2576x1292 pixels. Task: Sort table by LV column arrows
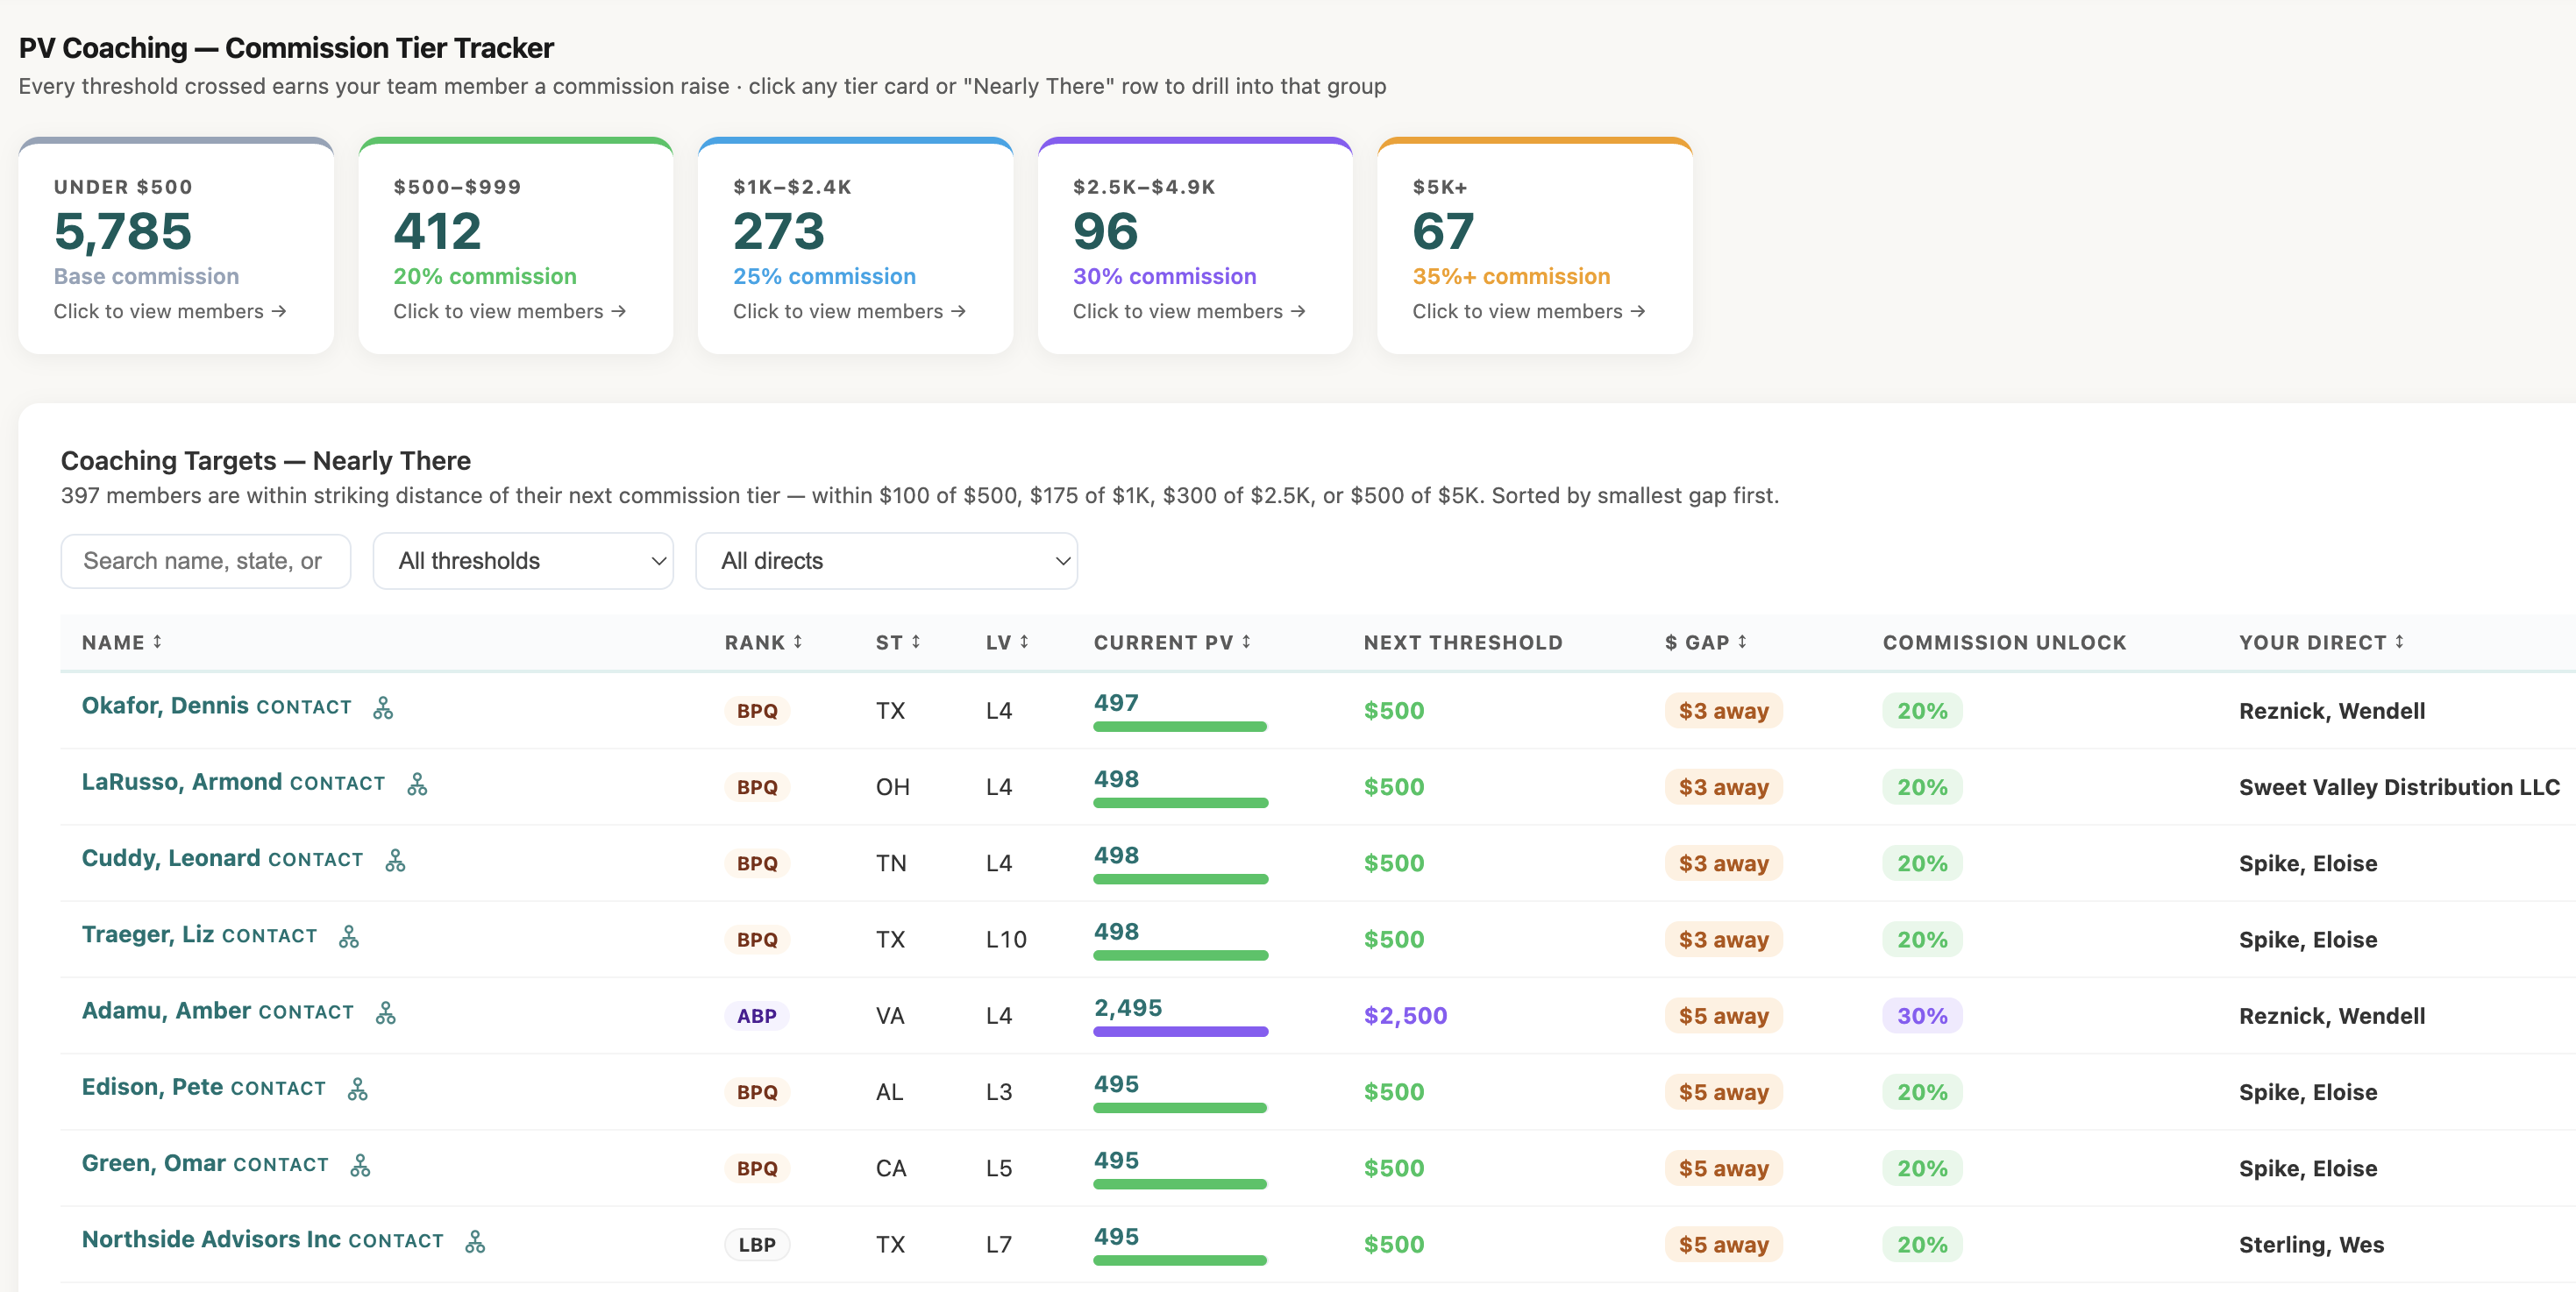coord(1024,642)
